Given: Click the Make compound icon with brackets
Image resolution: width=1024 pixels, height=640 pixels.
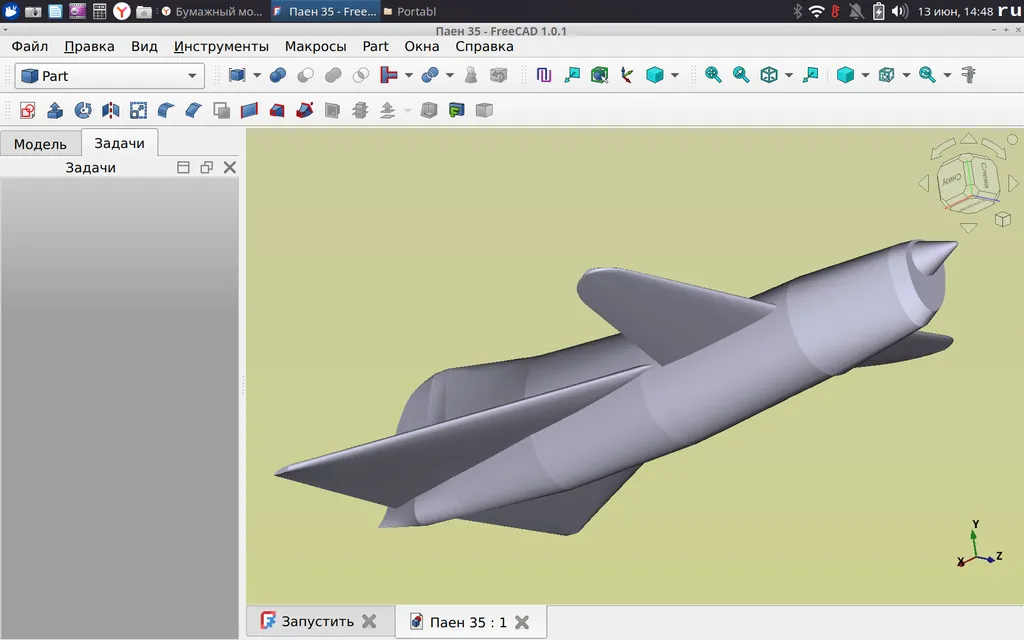Looking at the screenshot, I should [236, 75].
